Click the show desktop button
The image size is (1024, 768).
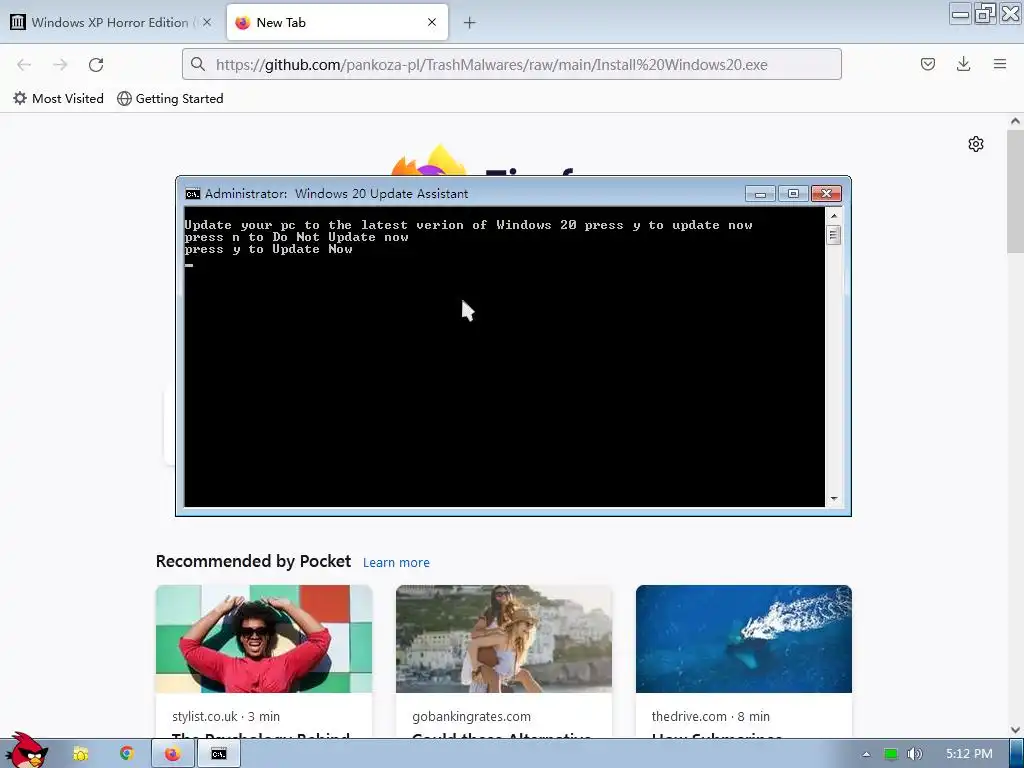[x=1016, y=754]
